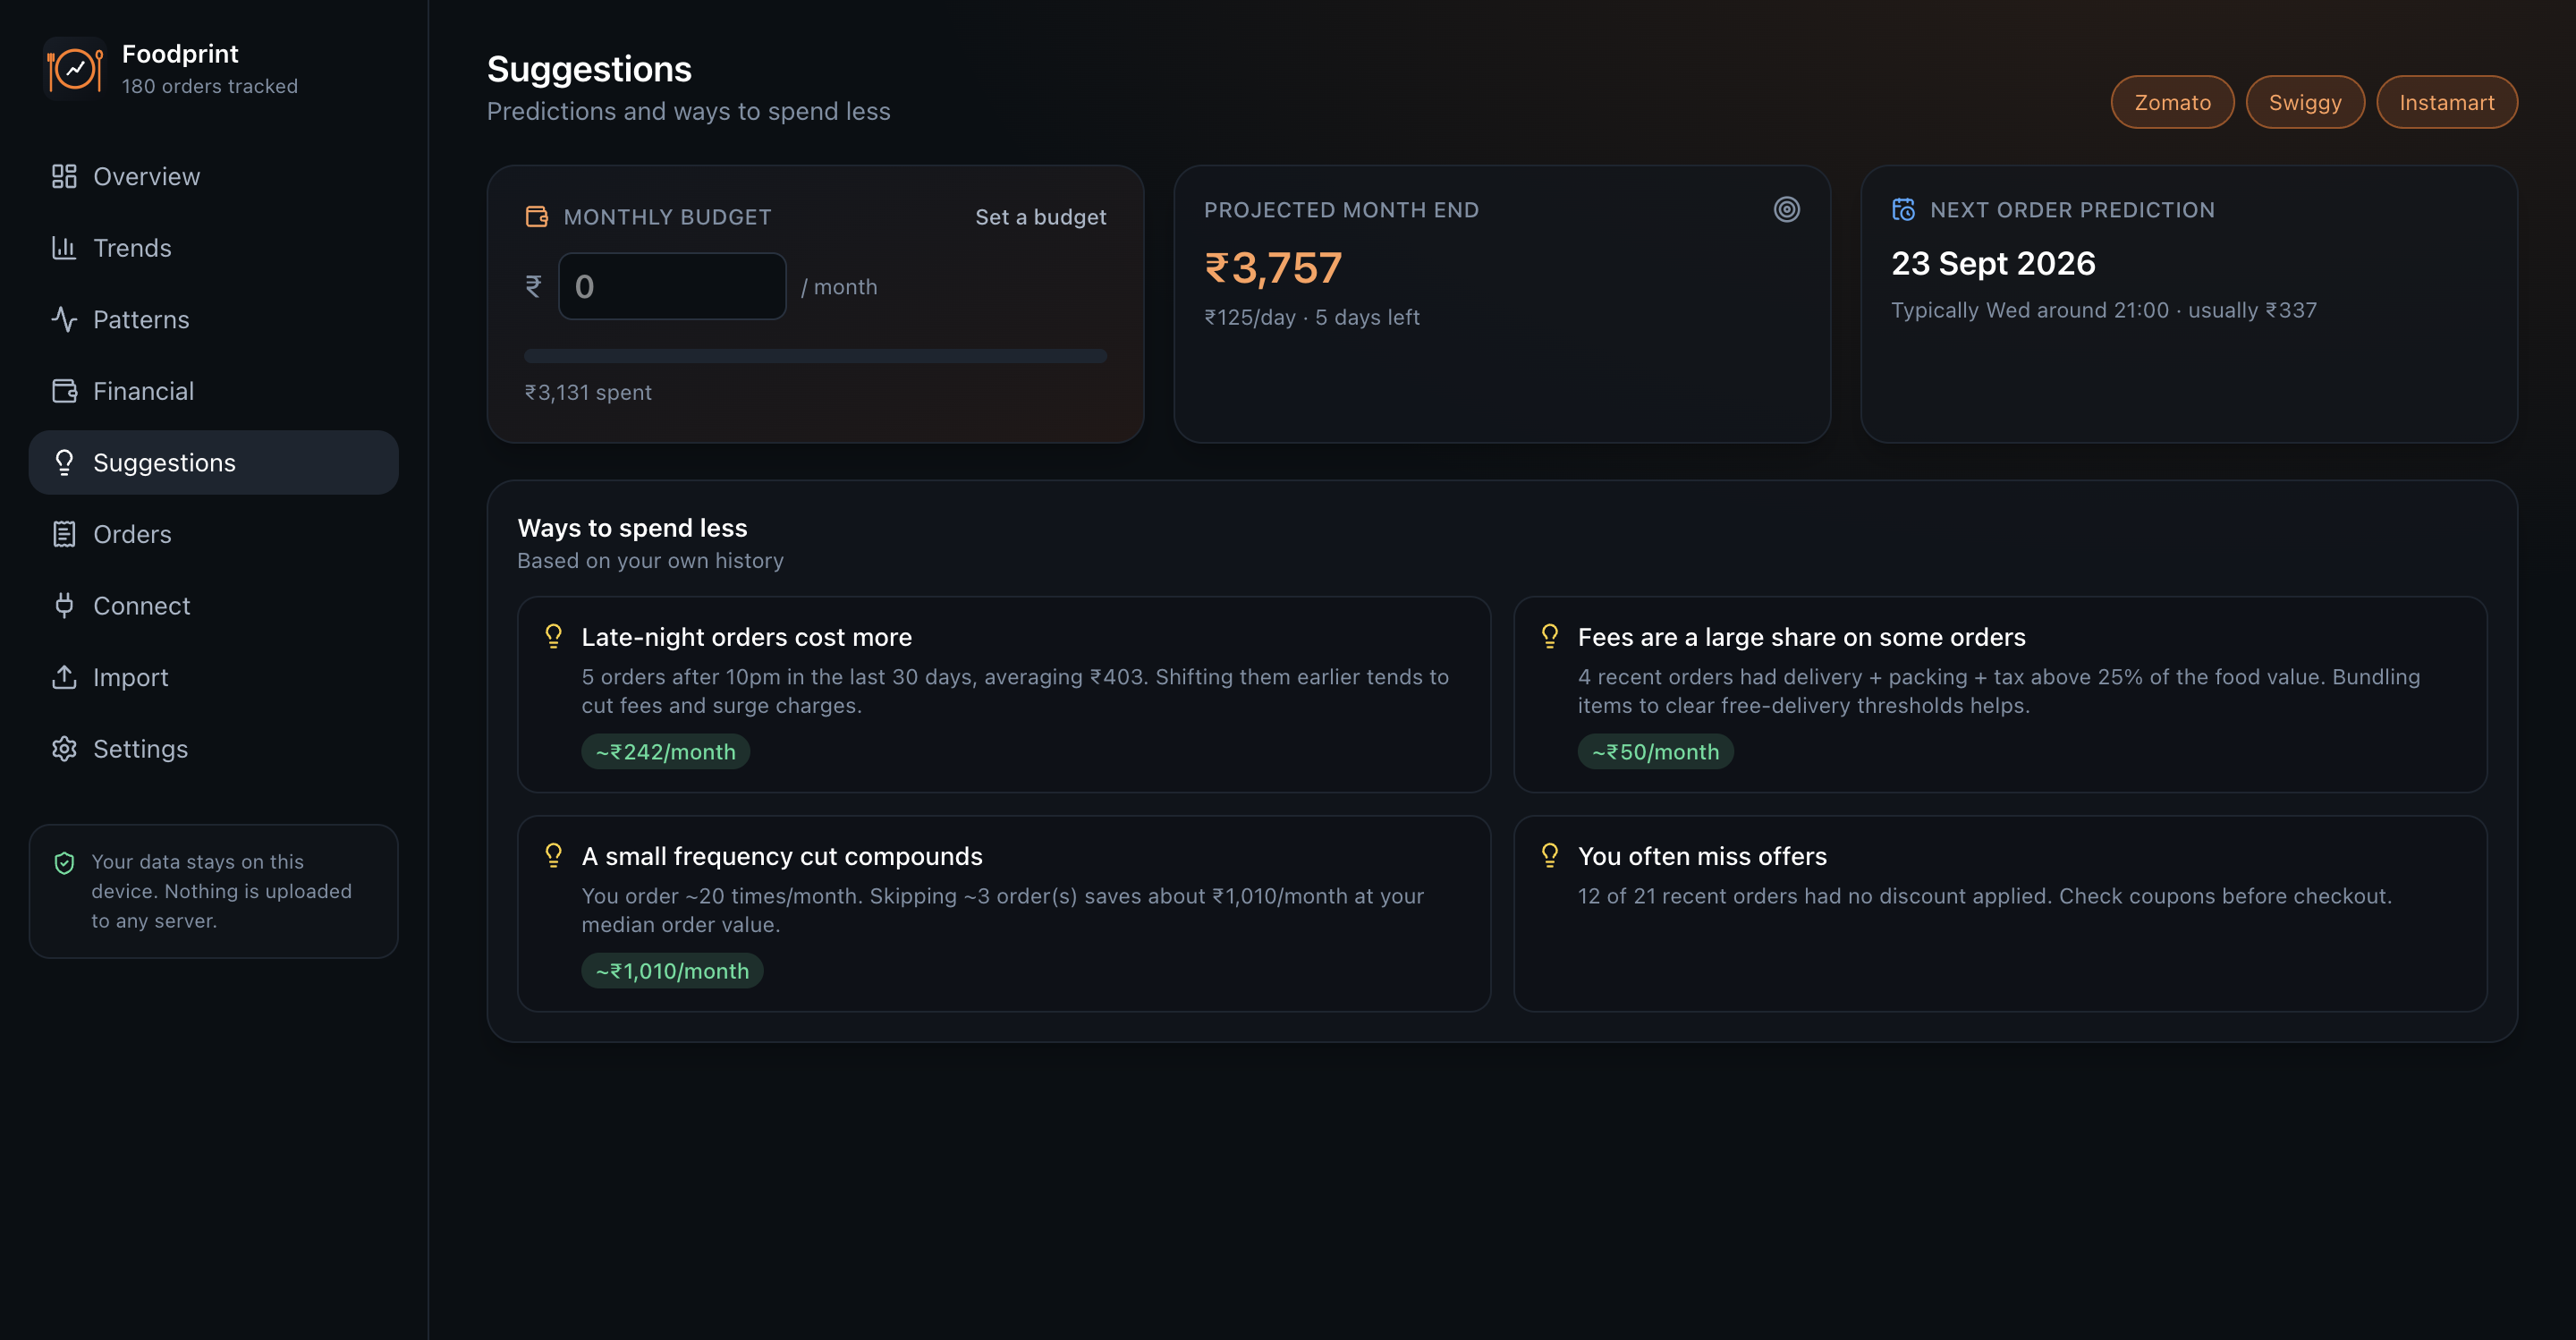Screen dimensions: 2576x1340
Task: Click lightbulb icon on frequency cut card
Action: coord(553,856)
